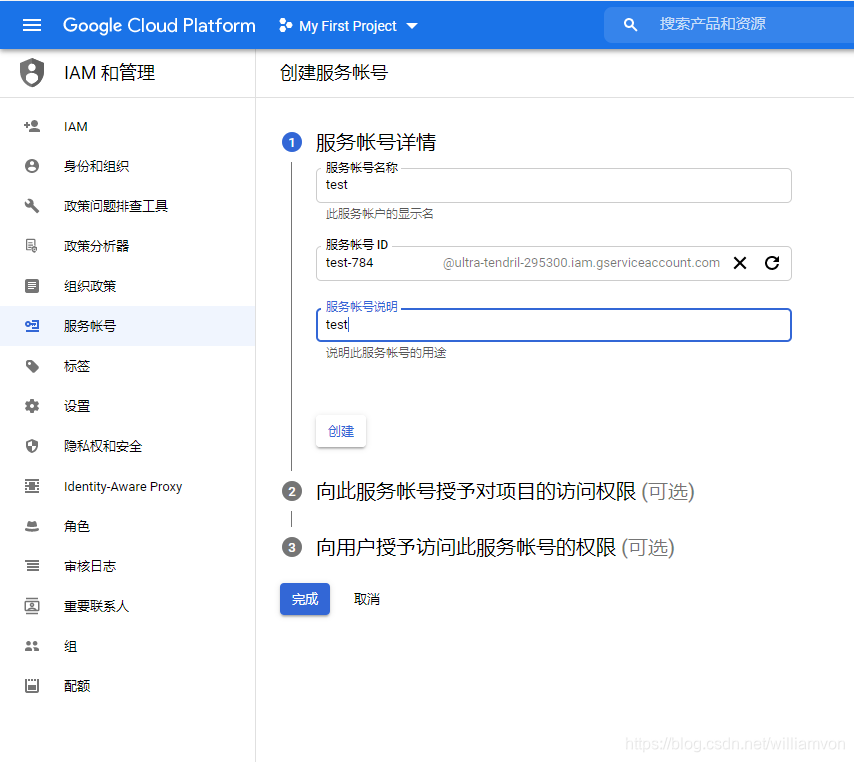Open 隐私权和安全 in the sidebar
The height and width of the screenshot is (762, 854).
point(127,446)
